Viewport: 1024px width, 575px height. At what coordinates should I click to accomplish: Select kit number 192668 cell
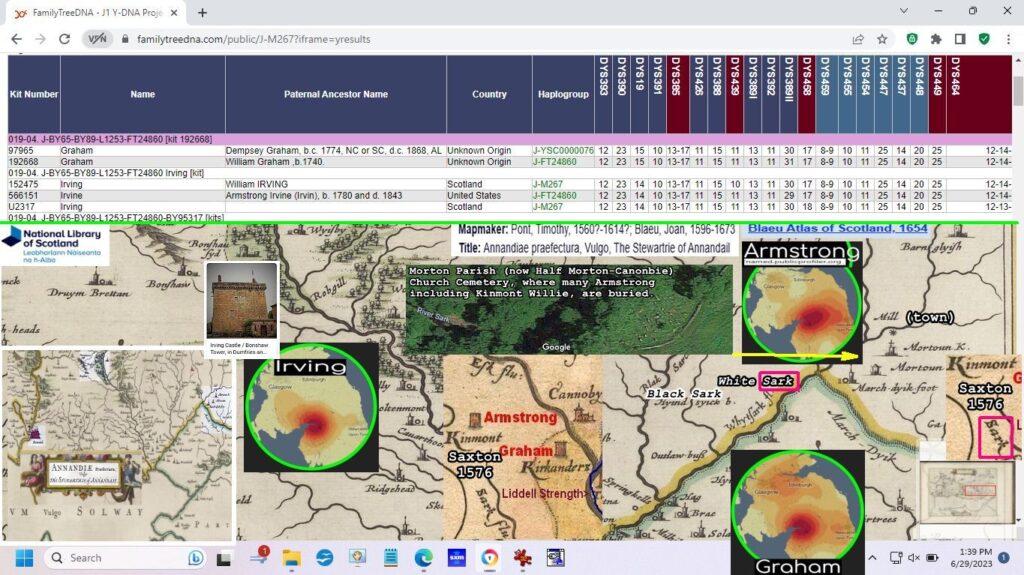click(34, 162)
